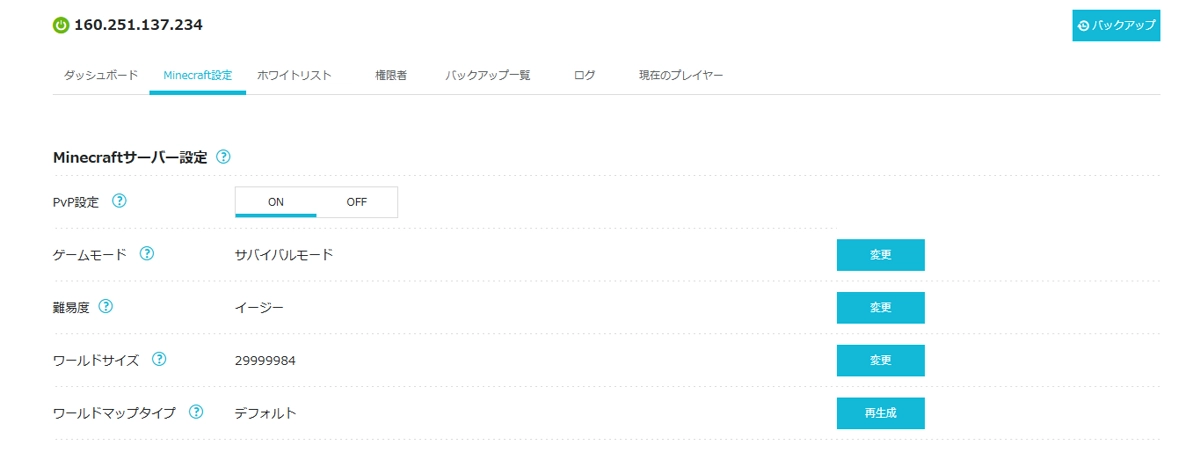
Task: Open the PvP設定 help icon
Action: tap(119, 201)
